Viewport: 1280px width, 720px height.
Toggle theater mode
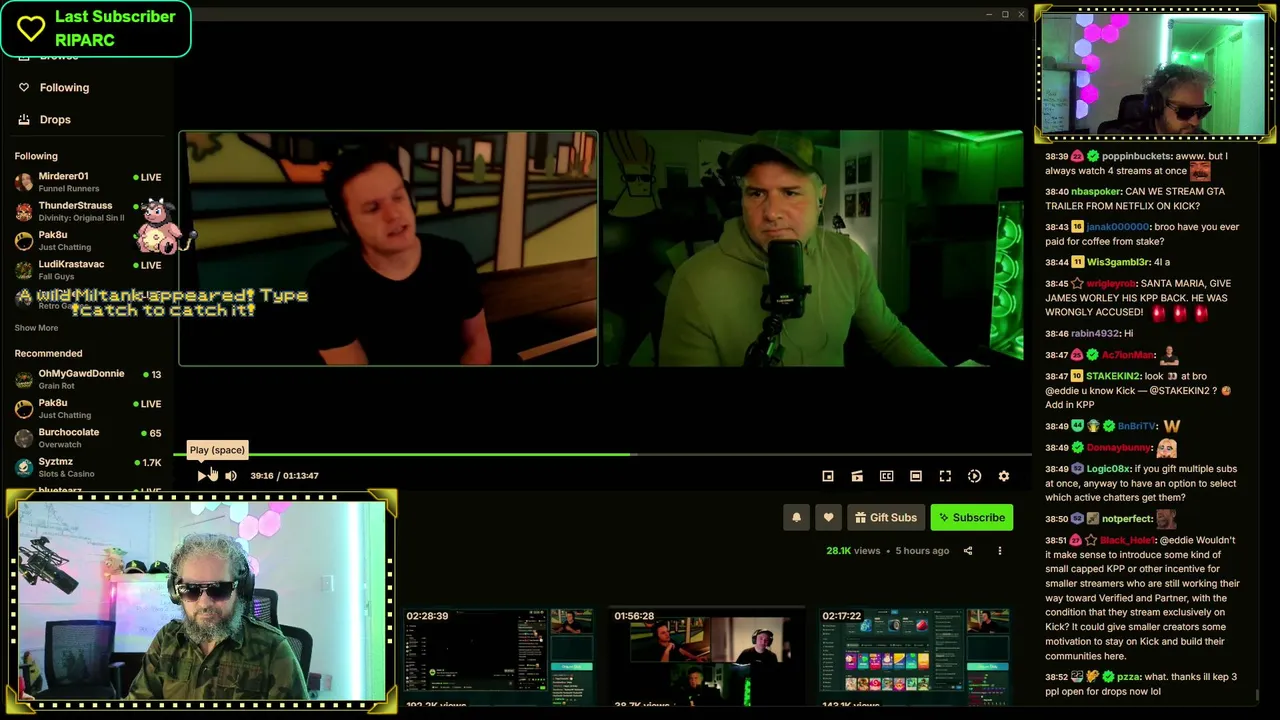[915, 476]
